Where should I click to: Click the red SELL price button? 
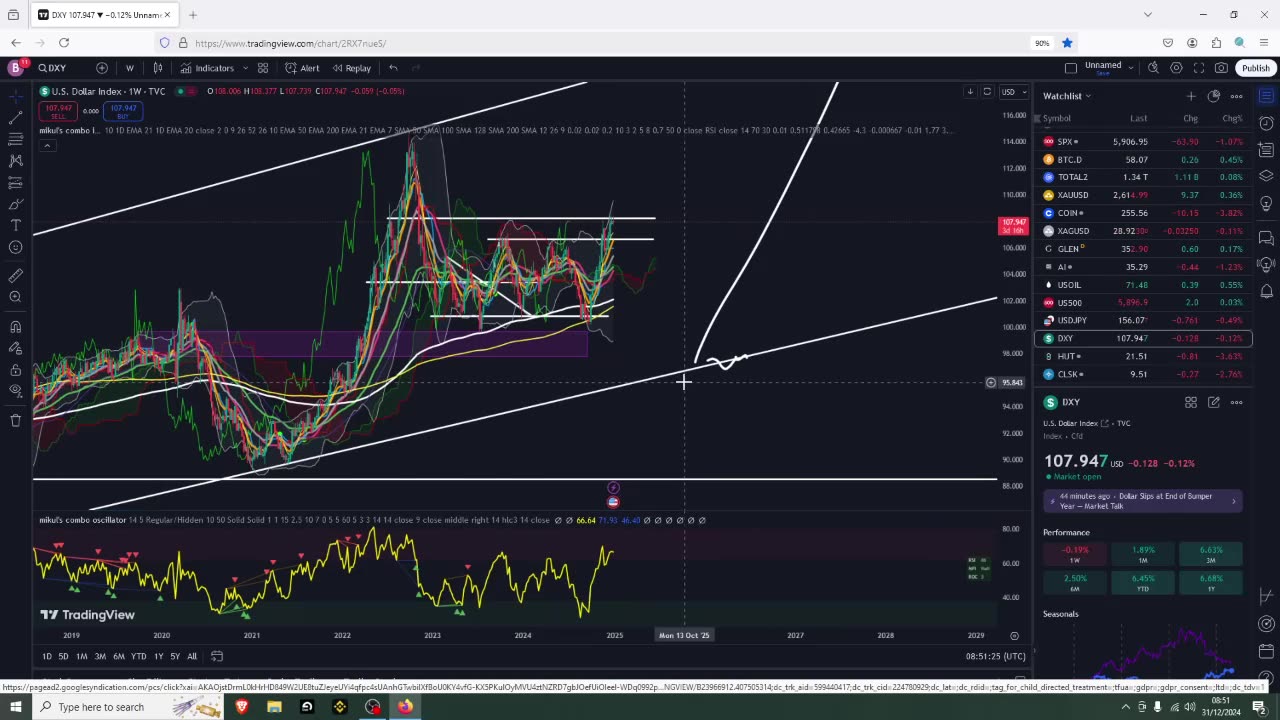tap(58, 111)
